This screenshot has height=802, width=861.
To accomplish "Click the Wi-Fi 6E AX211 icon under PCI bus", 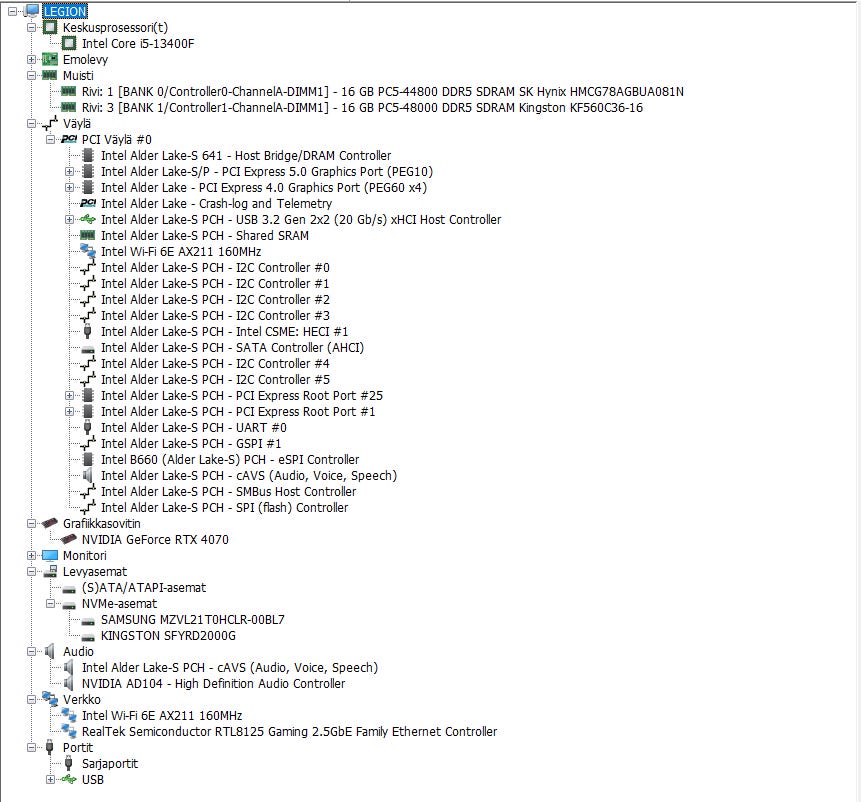I will click(x=88, y=251).
